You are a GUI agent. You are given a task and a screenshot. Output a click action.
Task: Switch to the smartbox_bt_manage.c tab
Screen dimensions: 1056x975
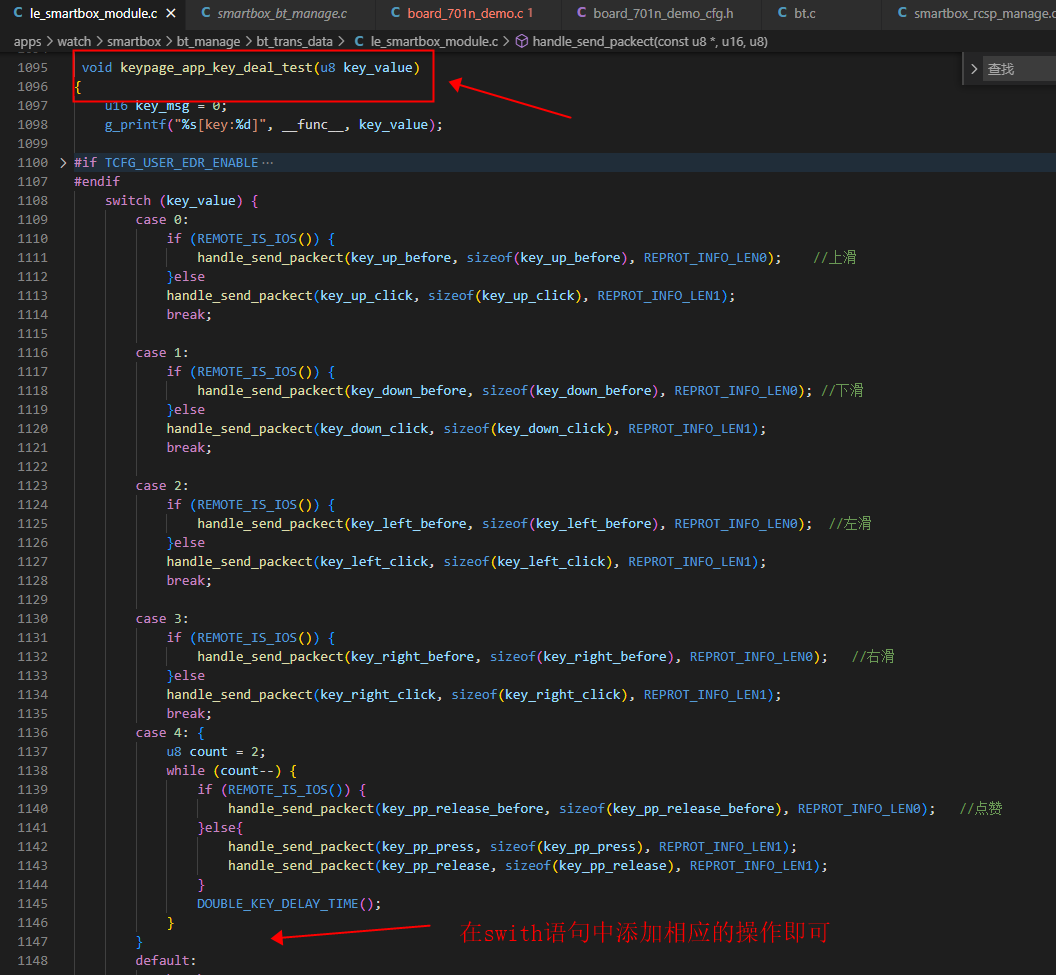[282, 13]
